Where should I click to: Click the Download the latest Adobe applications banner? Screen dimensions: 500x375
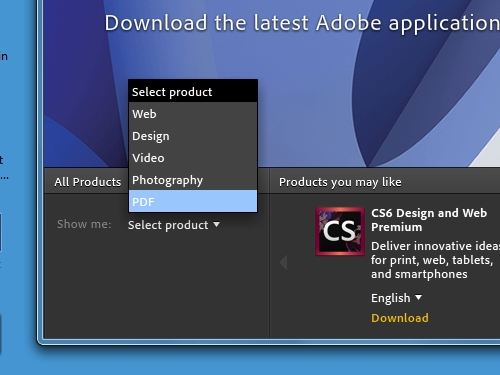[x=302, y=23]
